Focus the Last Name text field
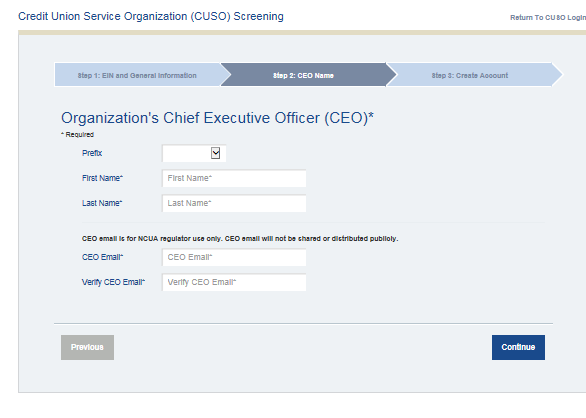 point(234,203)
